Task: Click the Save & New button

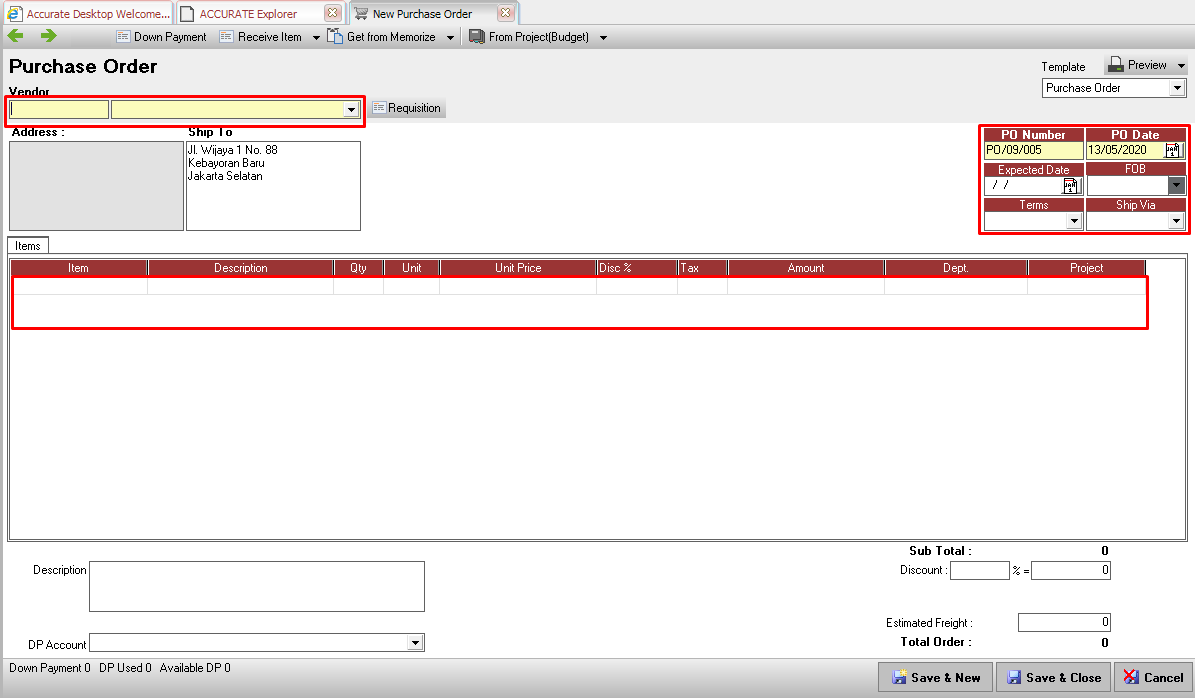Action: point(937,677)
